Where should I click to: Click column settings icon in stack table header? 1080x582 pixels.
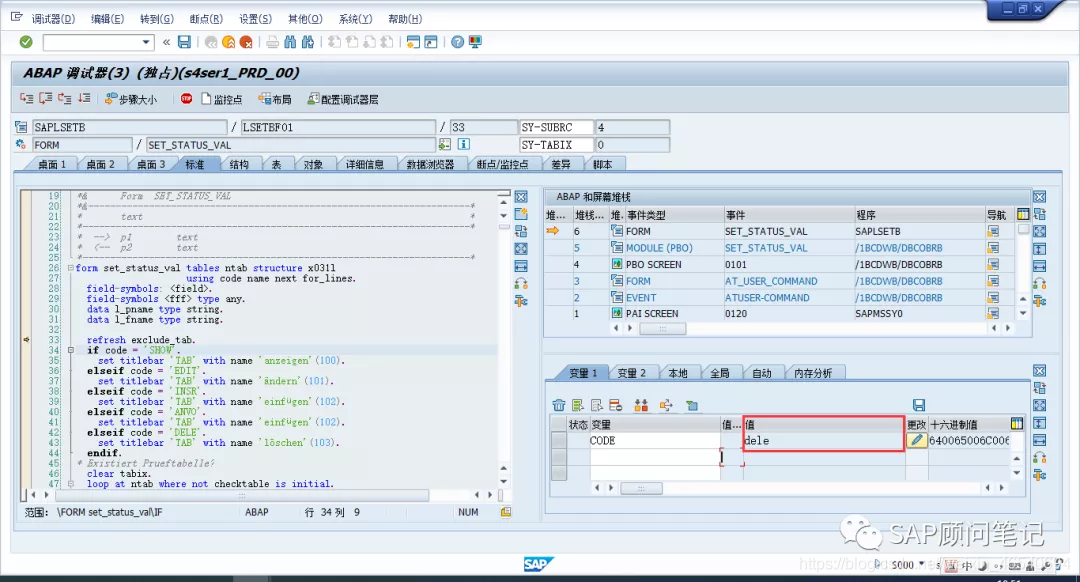[1023, 214]
